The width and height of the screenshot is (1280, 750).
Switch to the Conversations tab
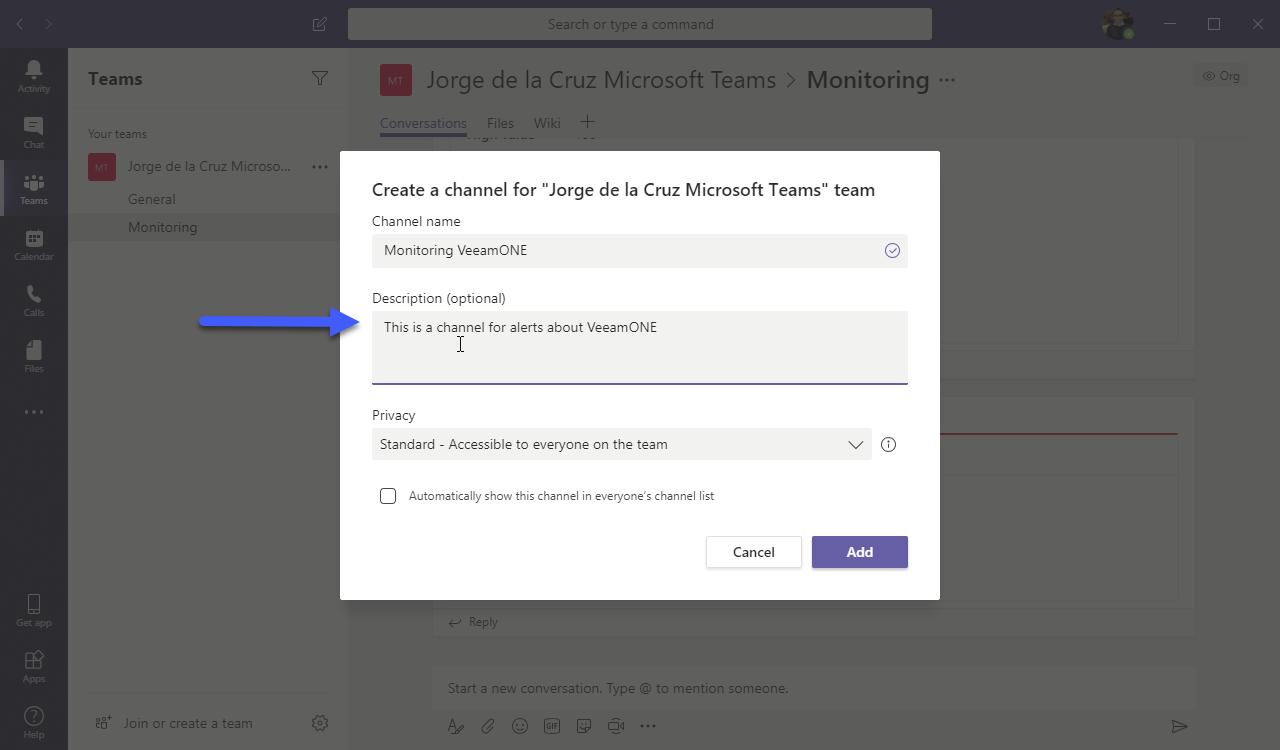coord(423,123)
